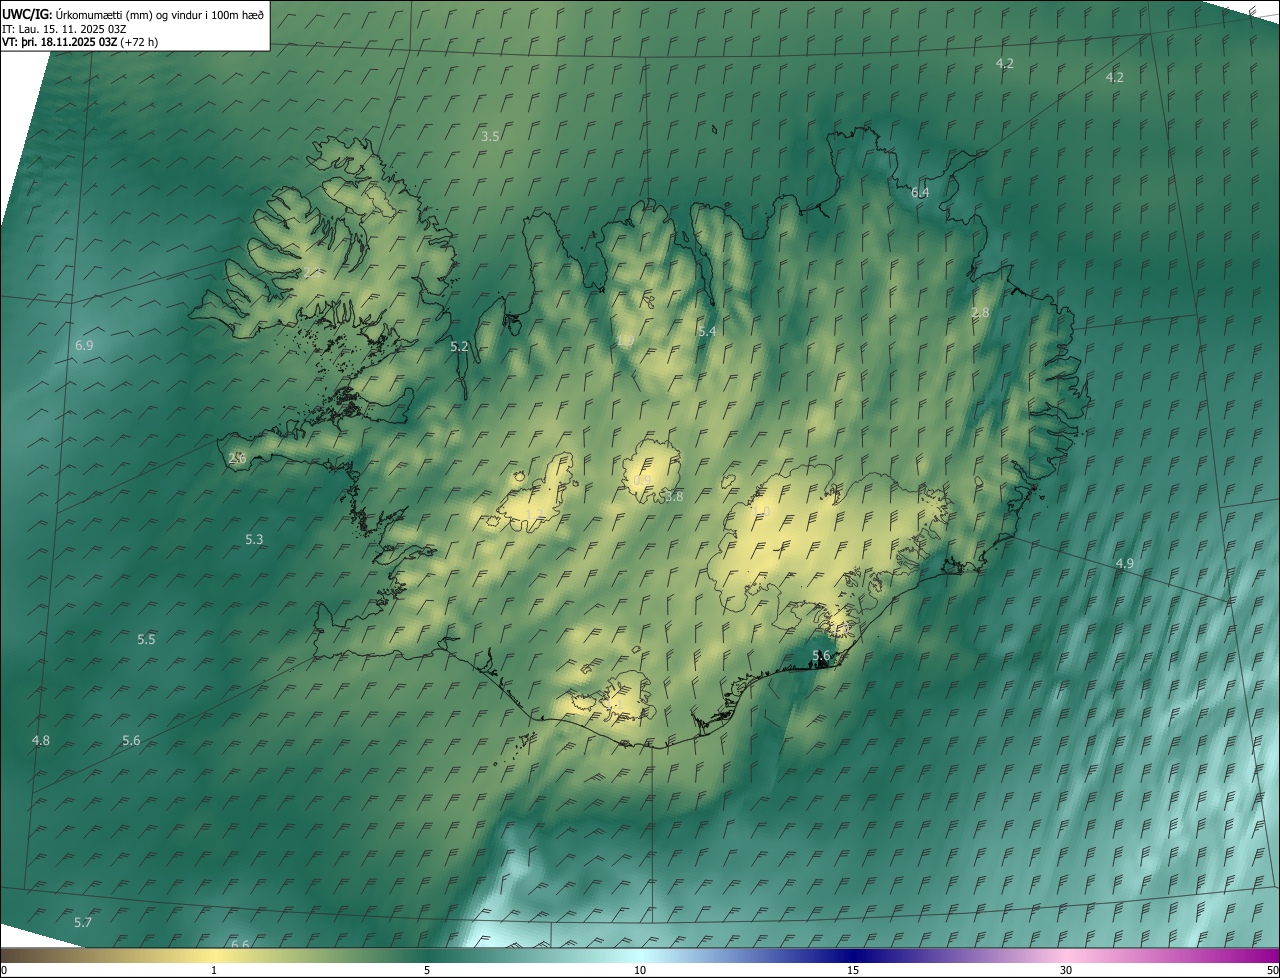Click the 3.5 value label north of Westfjords
Image resolution: width=1280 pixels, height=978 pixels.
point(490,136)
